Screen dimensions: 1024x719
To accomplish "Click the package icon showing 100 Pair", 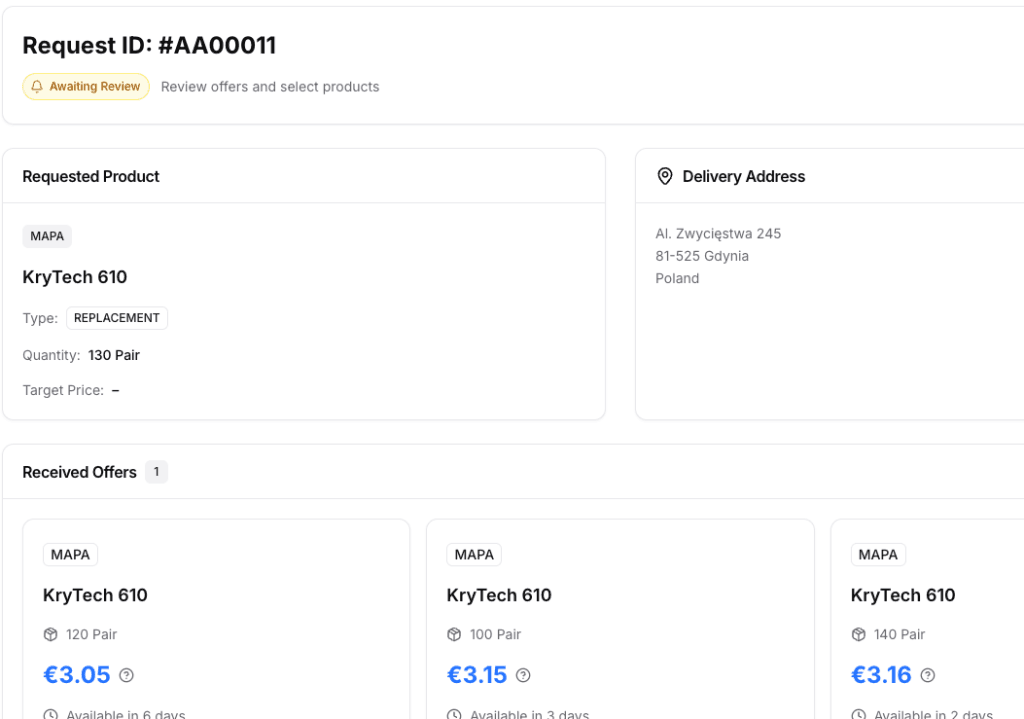I will click(x=455, y=634).
